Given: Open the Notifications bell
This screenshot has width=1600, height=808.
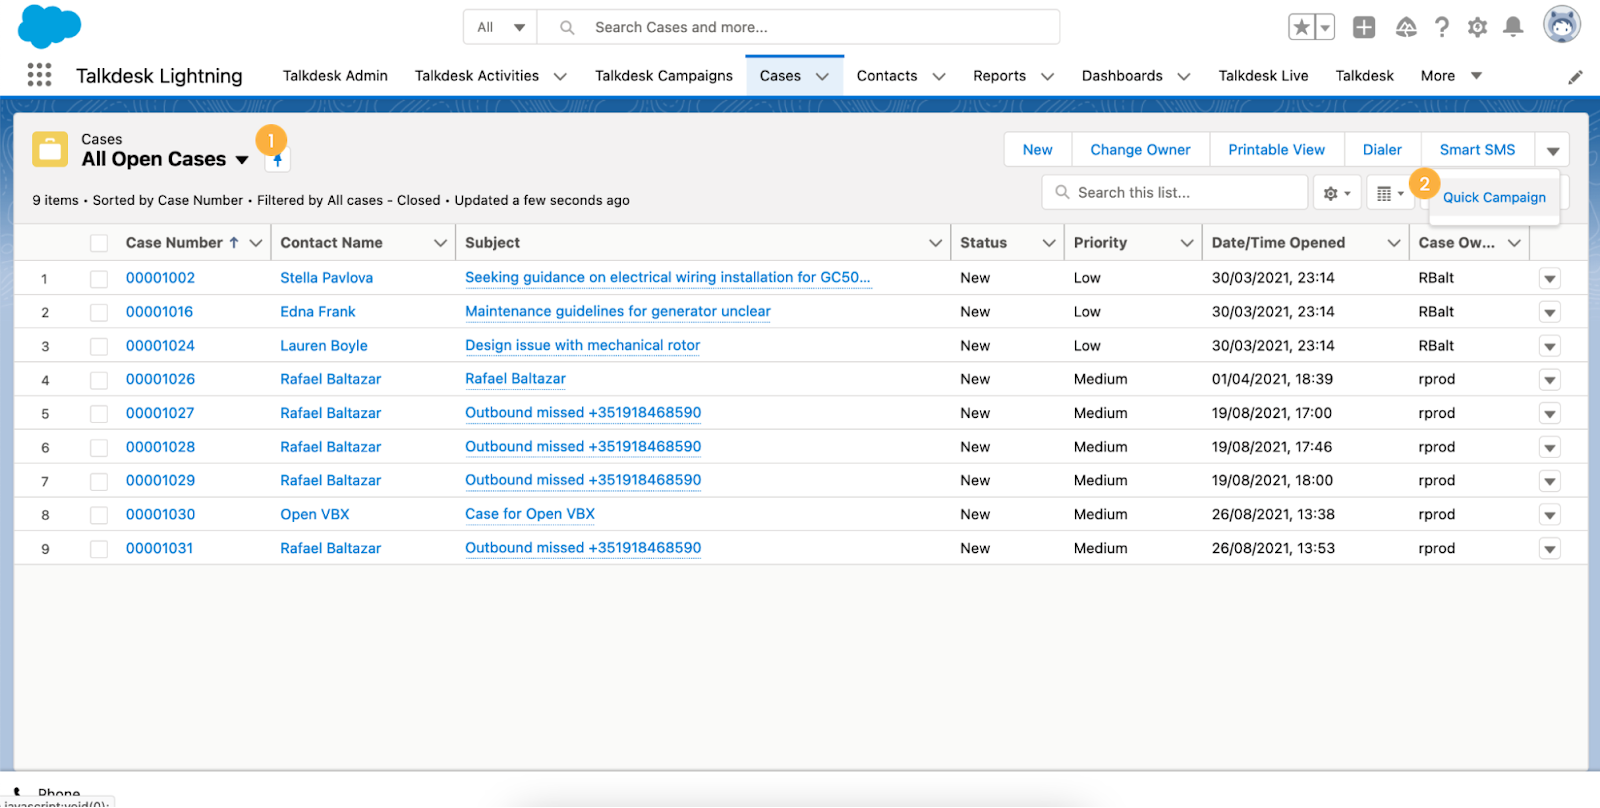Looking at the screenshot, I should (x=1513, y=27).
